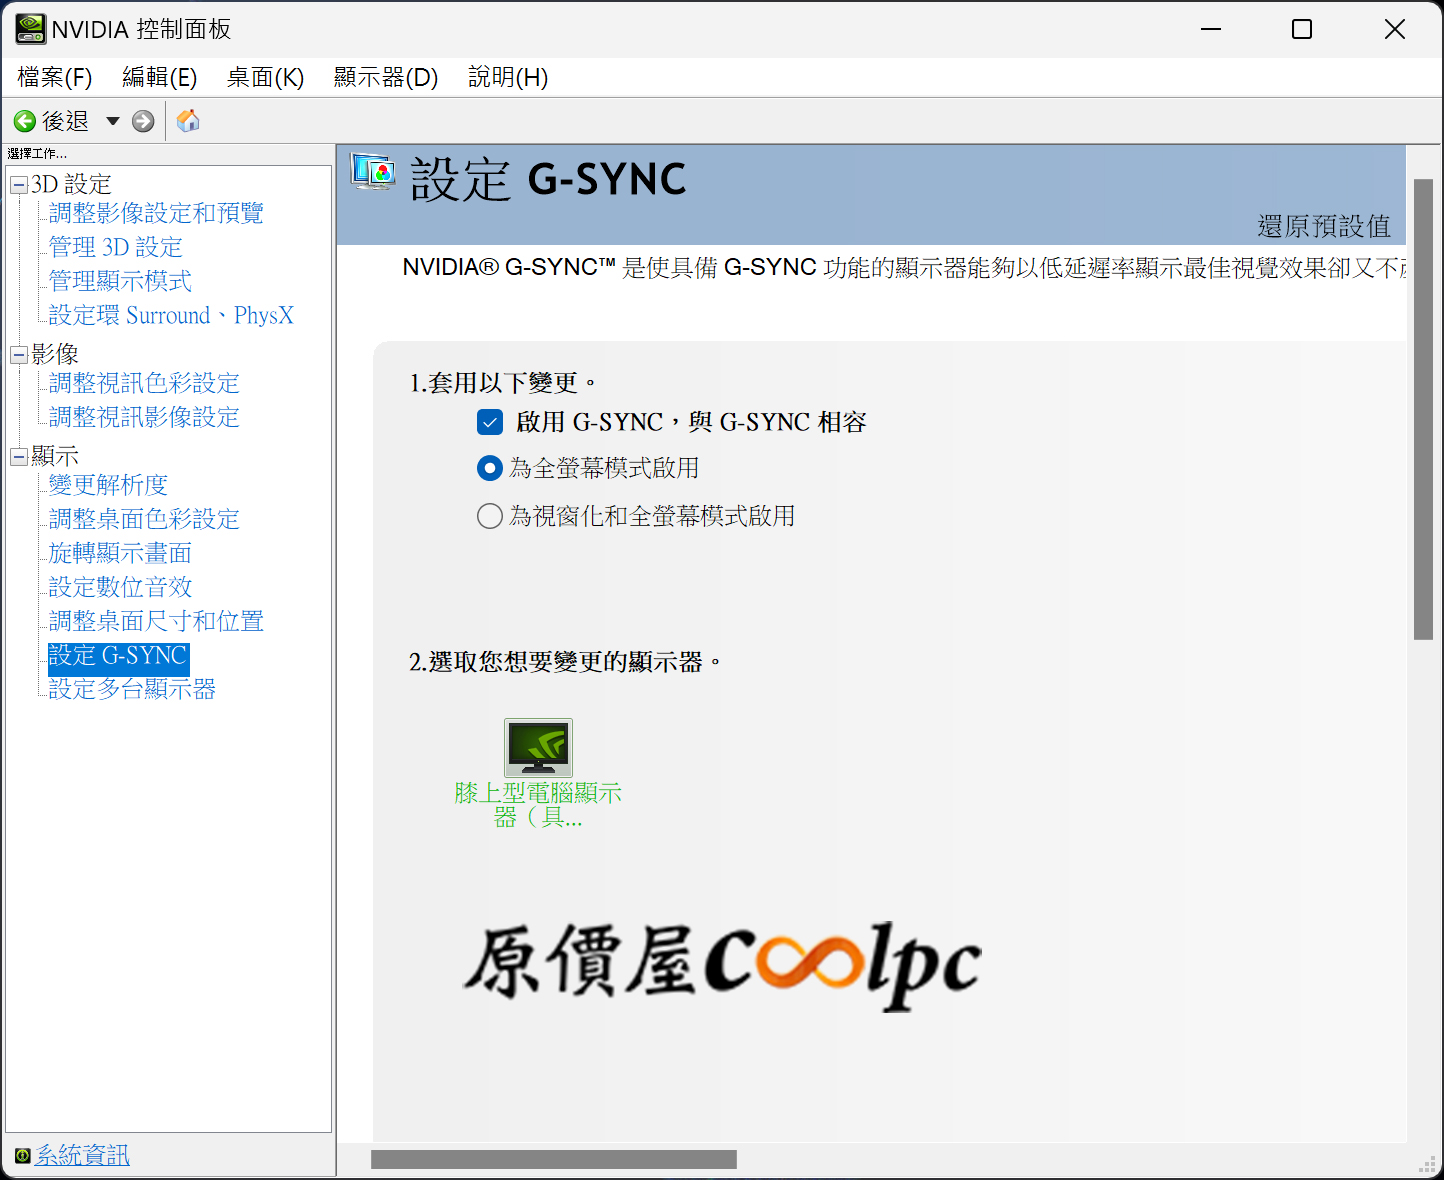The height and width of the screenshot is (1180, 1444).
Task: Click the 還原預設值 link
Action: (x=1324, y=226)
